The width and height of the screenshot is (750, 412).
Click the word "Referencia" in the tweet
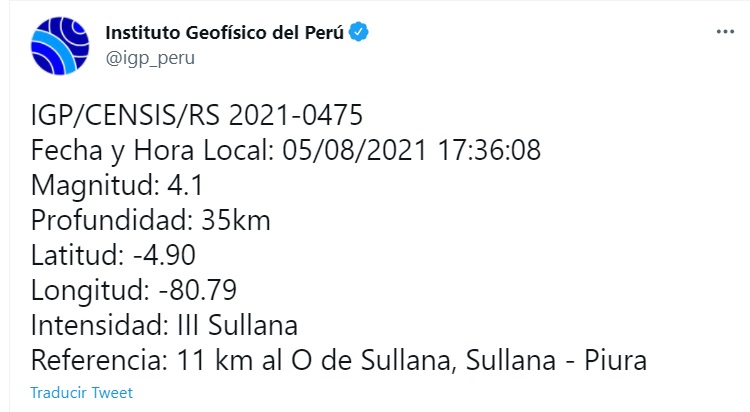click(x=96, y=360)
